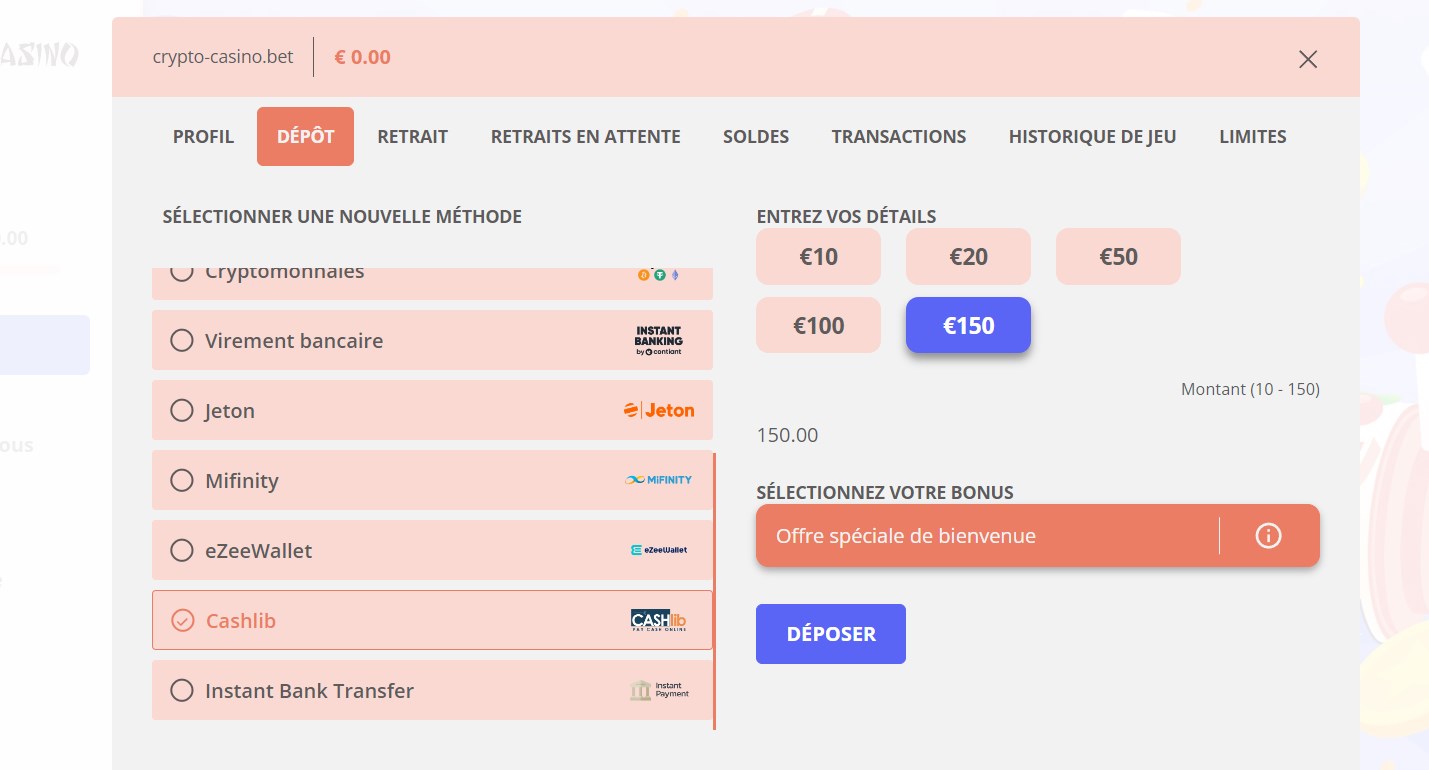Click the Mifinity logo icon
1429x770 pixels.
tap(658, 480)
